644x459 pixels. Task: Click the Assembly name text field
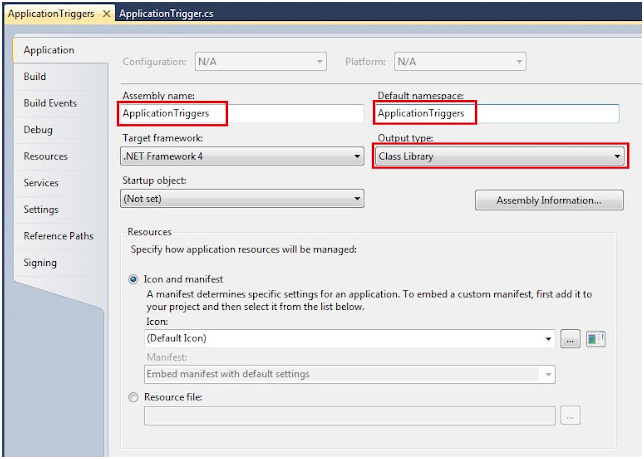tap(241, 114)
